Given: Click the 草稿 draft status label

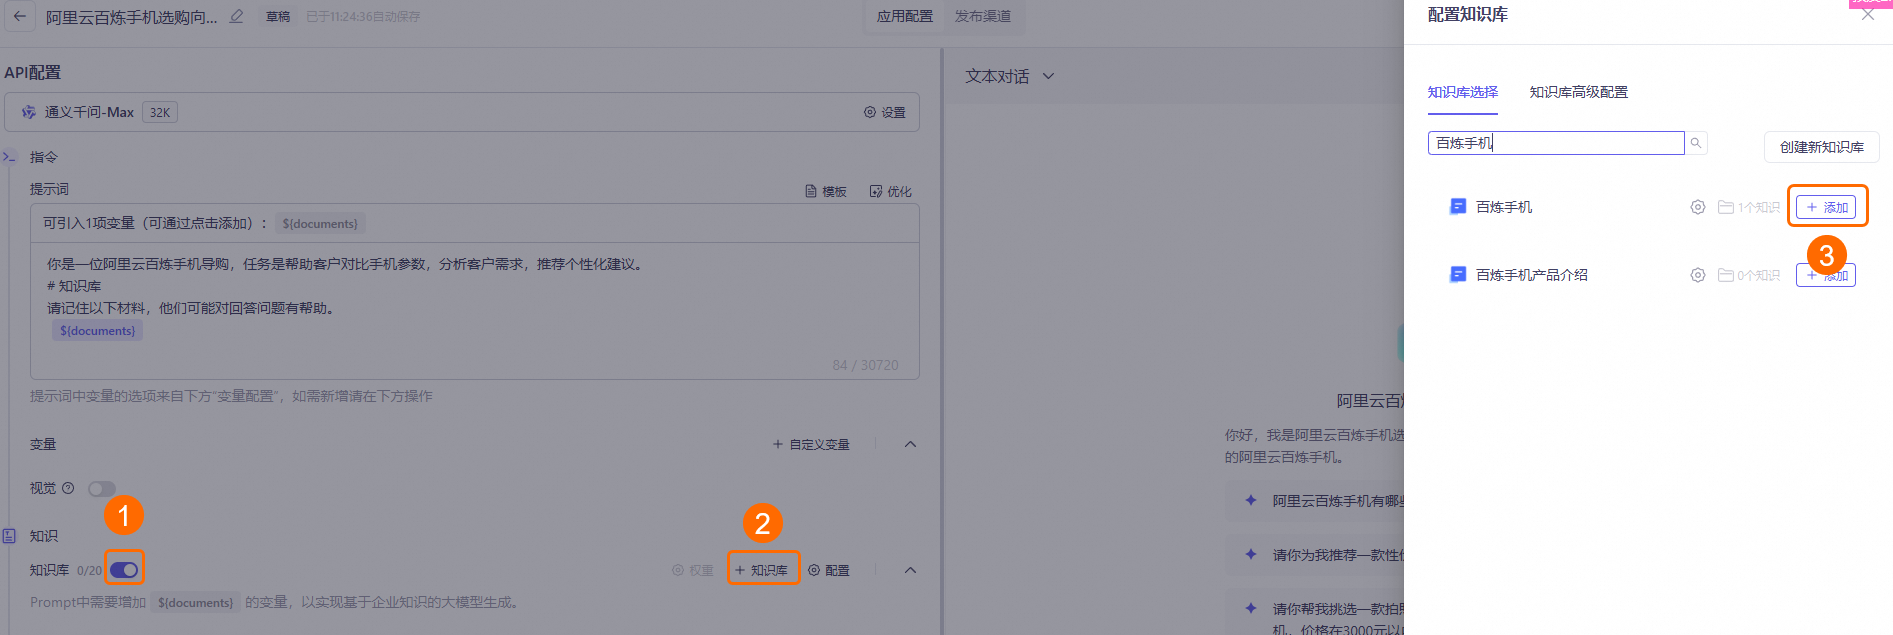Looking at the screenshot, I should coord(277,16).
